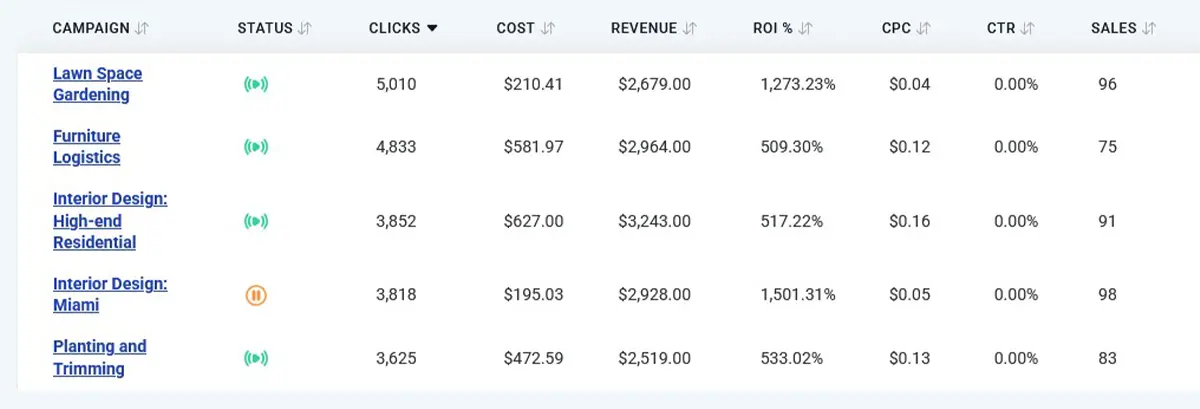Click the paused status icon for Interior Design: Miami
This screenshot has height=409, width=1200.
click(x=256, y=295)
